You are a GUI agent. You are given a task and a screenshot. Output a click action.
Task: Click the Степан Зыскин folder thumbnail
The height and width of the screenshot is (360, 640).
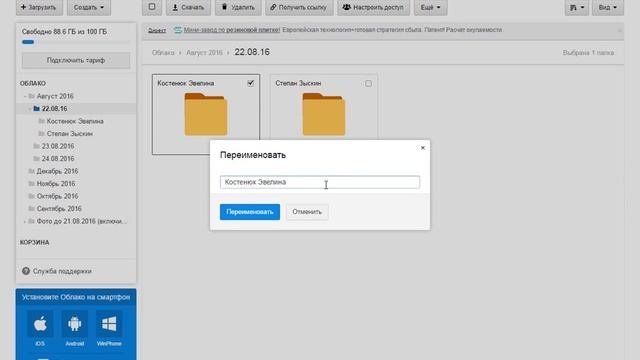coord(324,114)
